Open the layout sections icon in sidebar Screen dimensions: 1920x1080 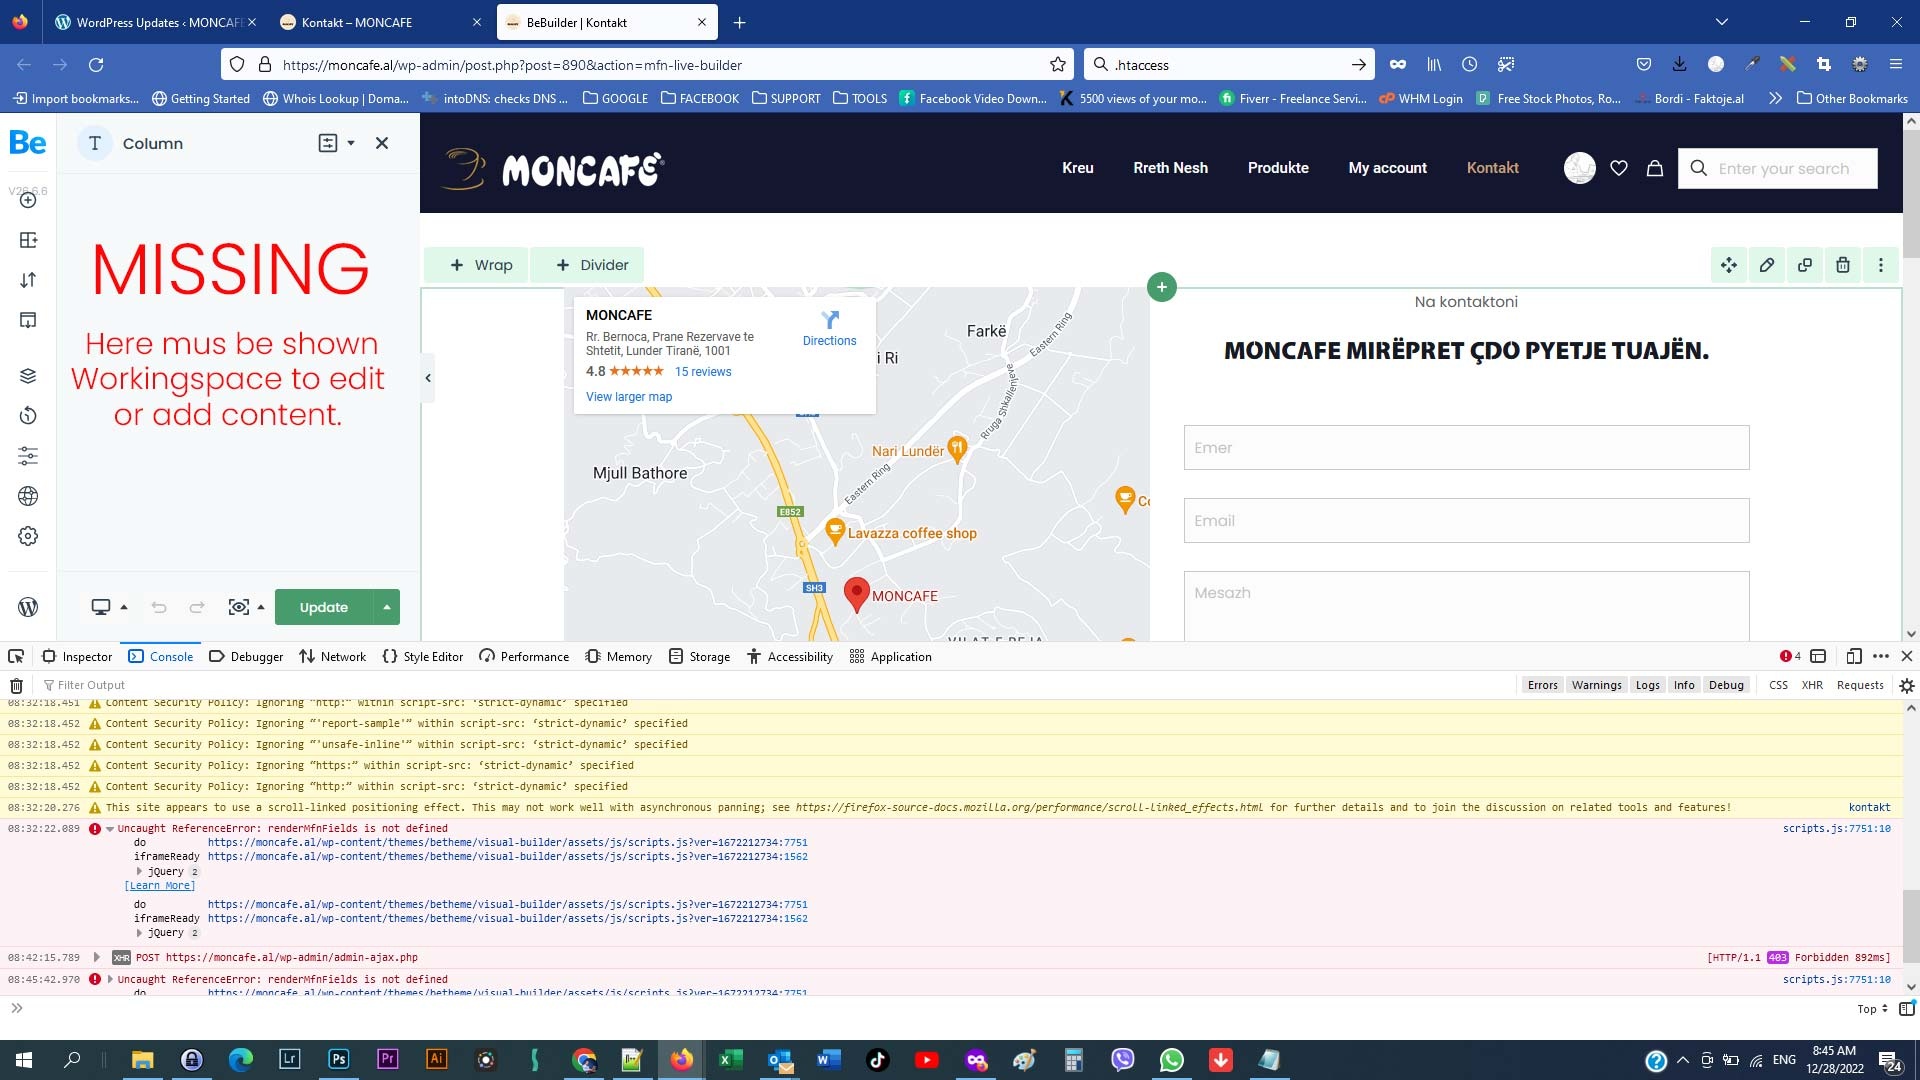(28, 240)
